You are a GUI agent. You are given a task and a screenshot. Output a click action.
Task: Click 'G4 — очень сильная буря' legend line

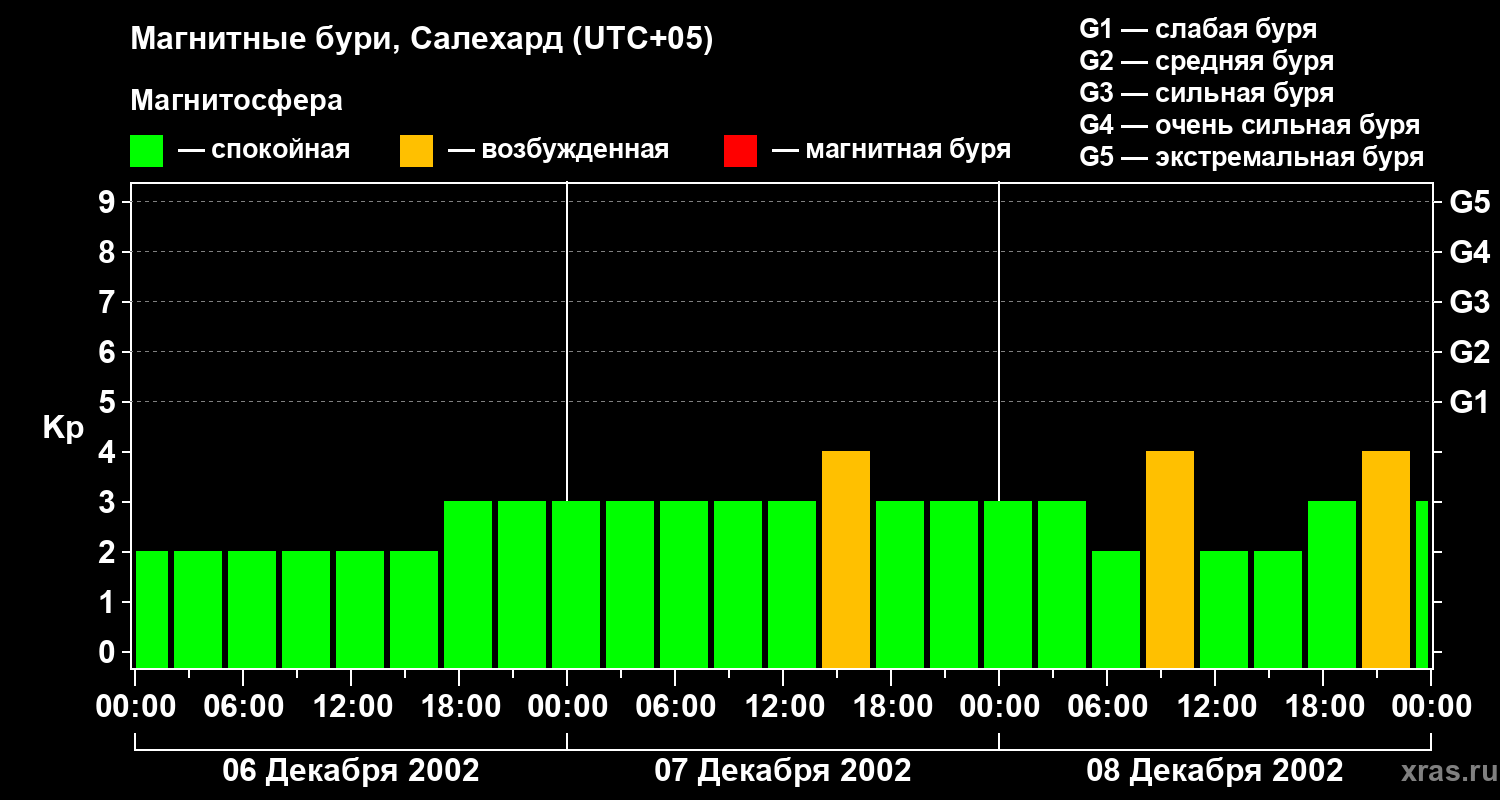pos(1250,125)
